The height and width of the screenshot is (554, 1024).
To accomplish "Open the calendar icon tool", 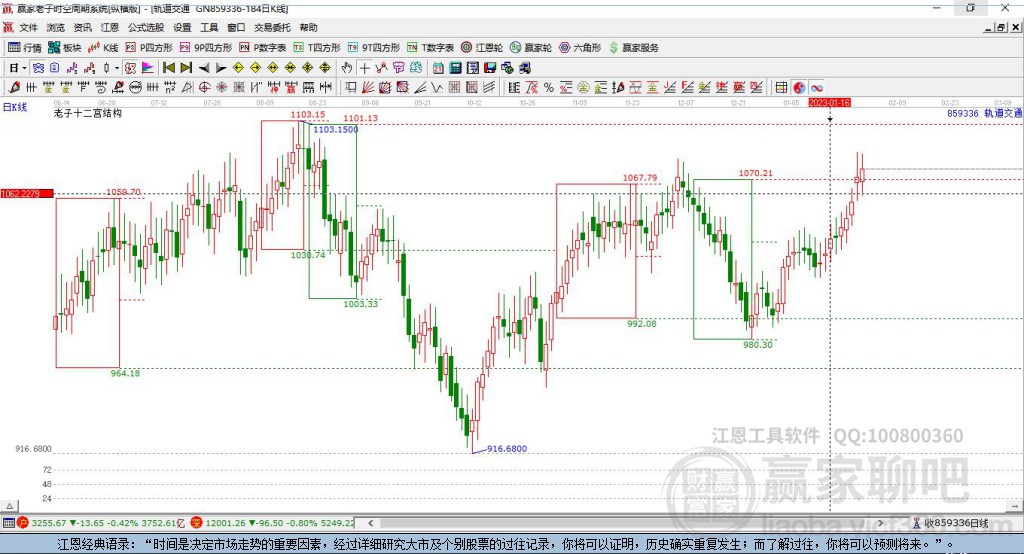I will (438, 68).
